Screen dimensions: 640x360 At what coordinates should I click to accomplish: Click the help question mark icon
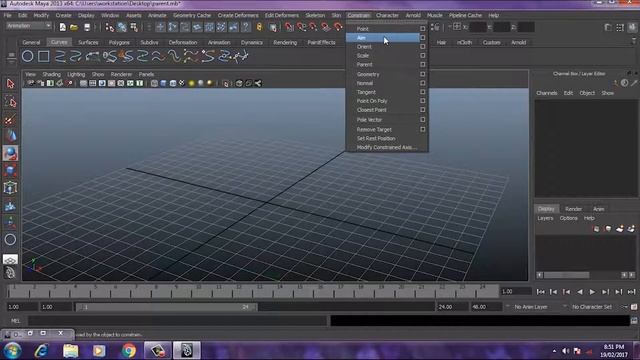[x=246, y=27]
